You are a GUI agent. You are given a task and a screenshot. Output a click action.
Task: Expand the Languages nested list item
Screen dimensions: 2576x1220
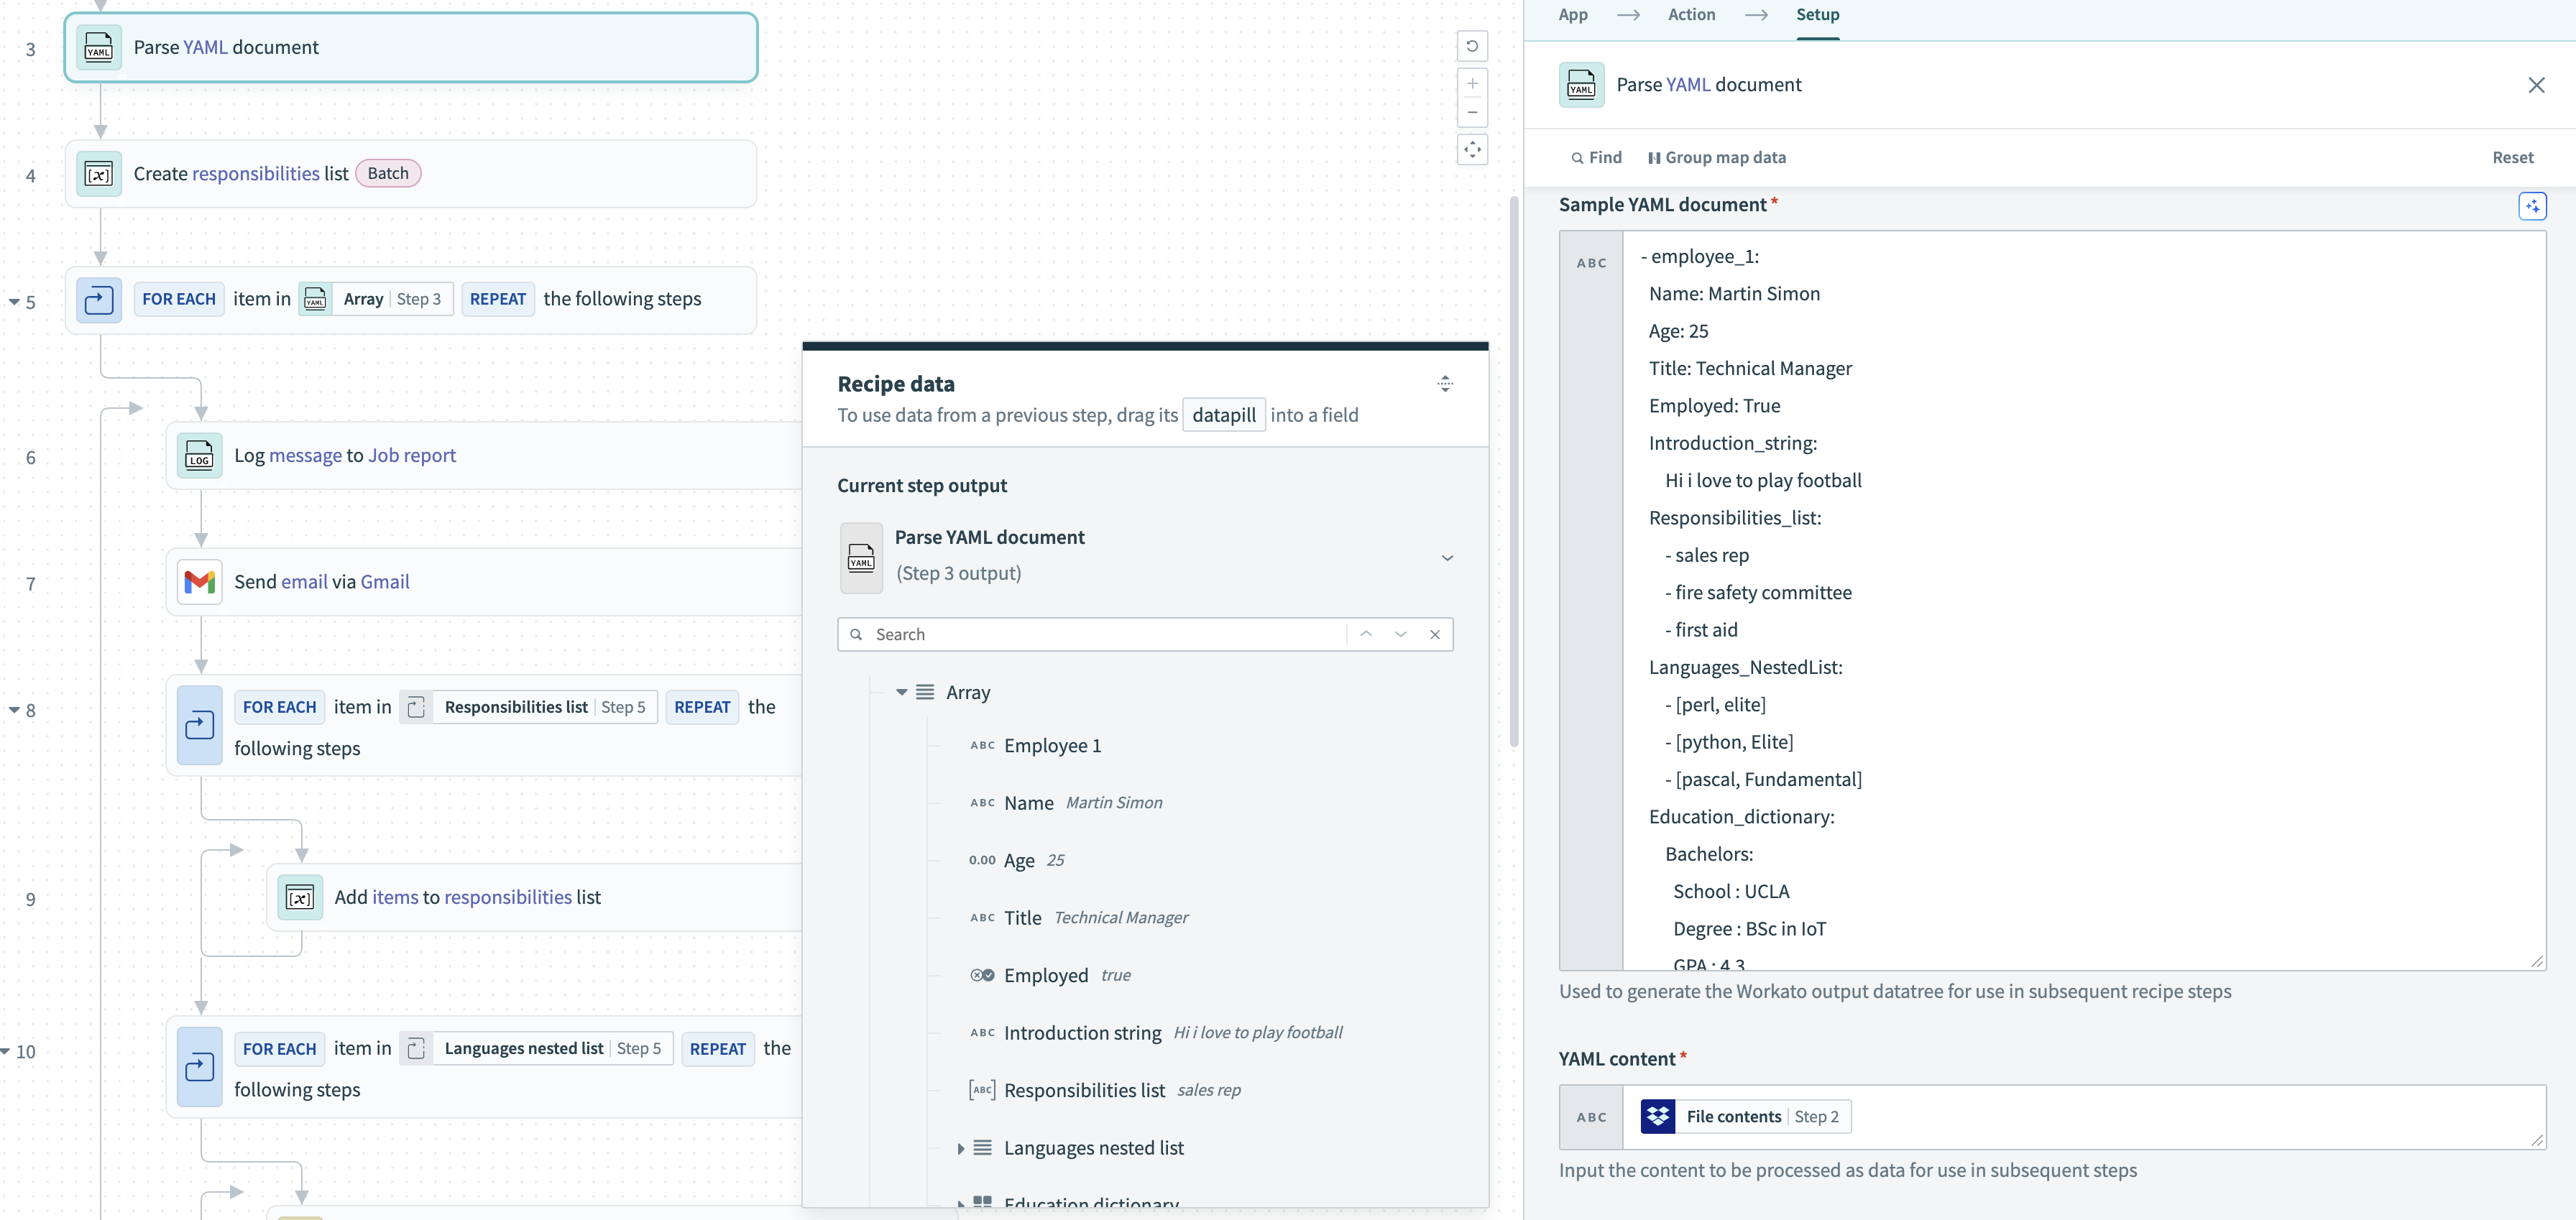(x=961, y=1148)
